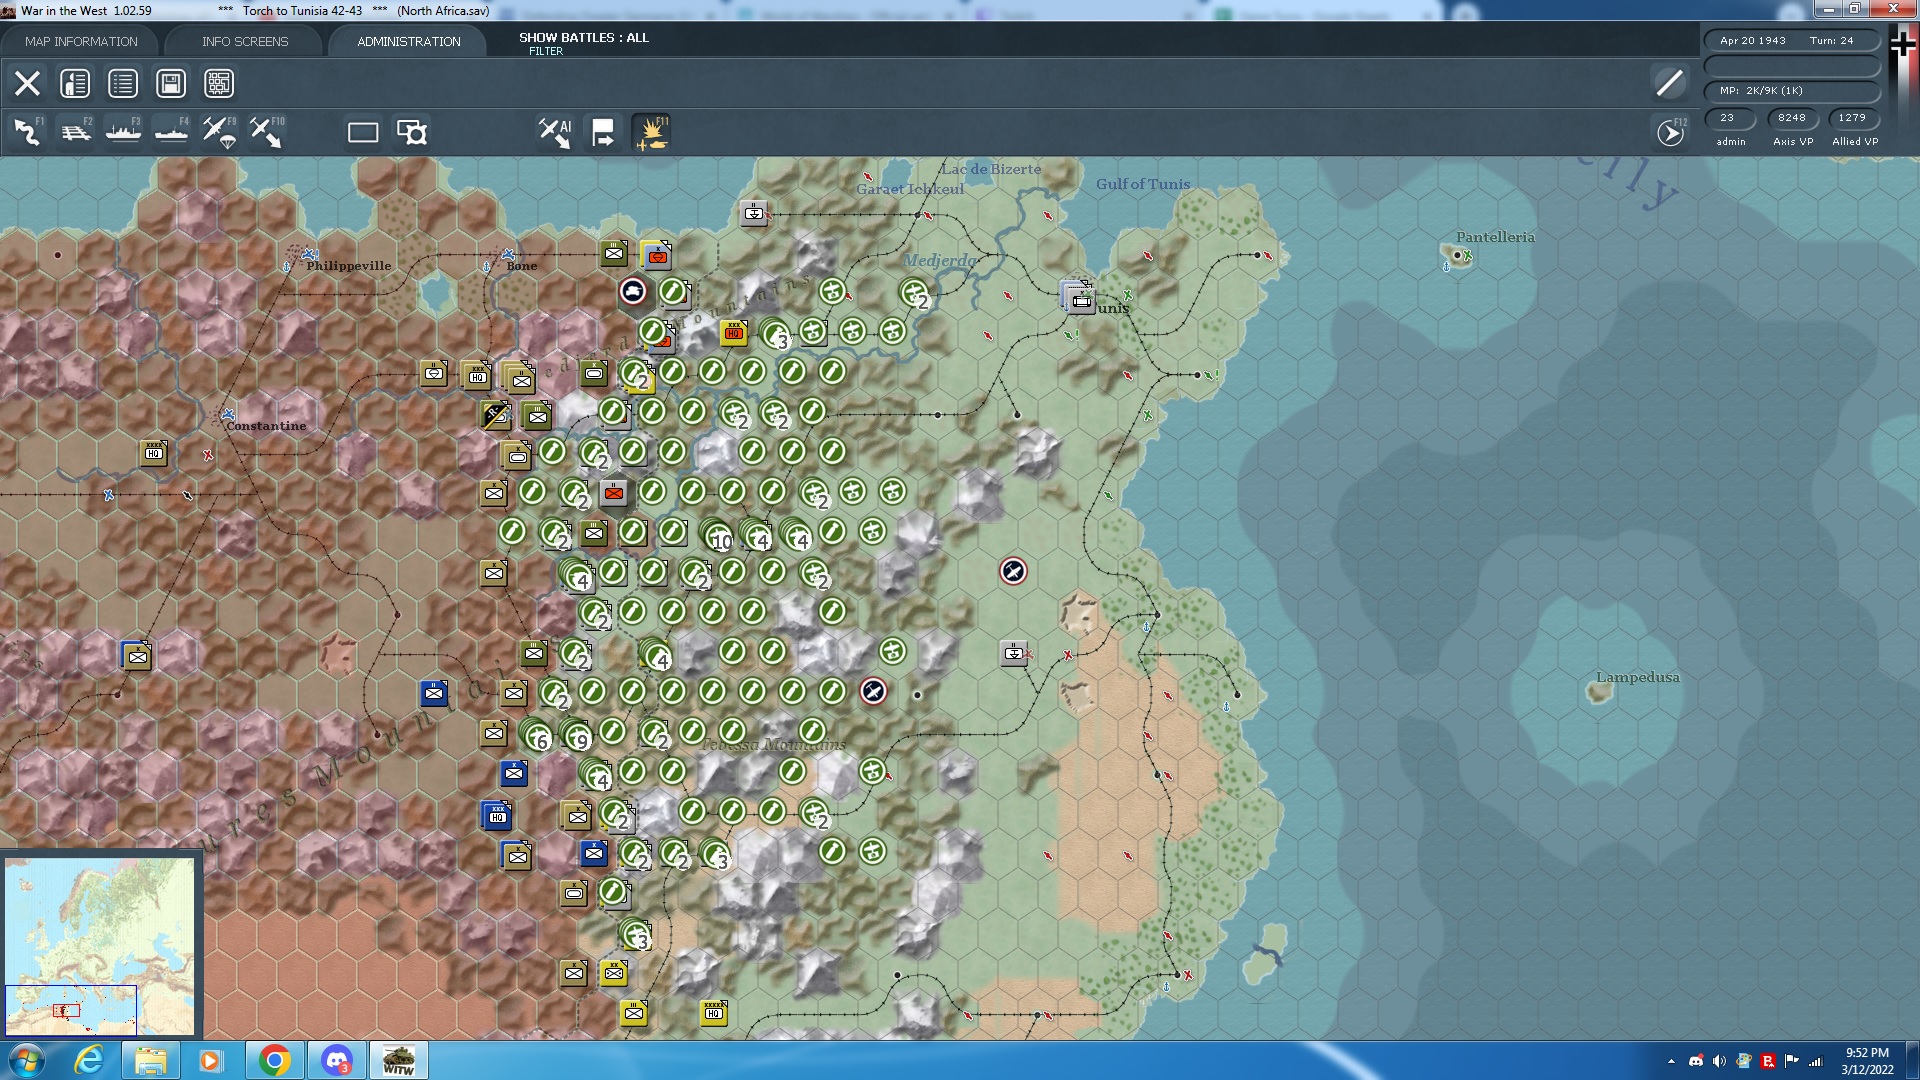The height and width of the screenshot is (1080, 1920).
Task: Click the pencil edit icon at right
Action: pos(1669,83)
